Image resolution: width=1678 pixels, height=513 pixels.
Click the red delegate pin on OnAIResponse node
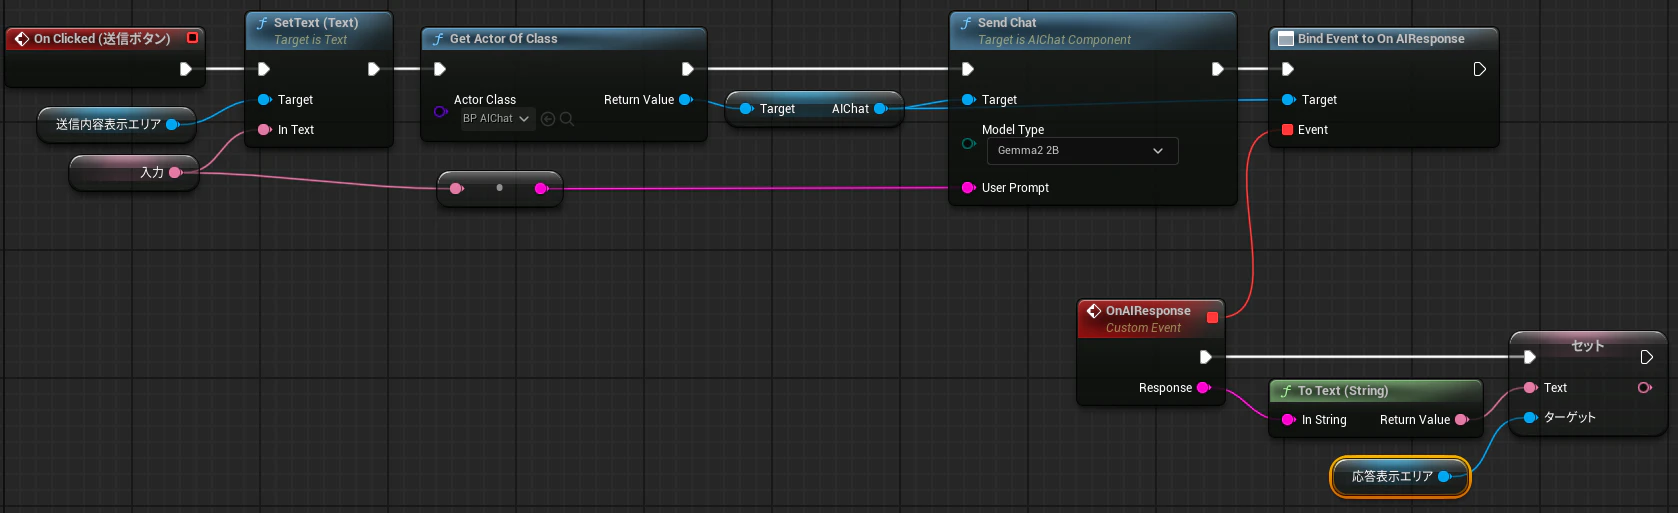(x=1212, y=318)
